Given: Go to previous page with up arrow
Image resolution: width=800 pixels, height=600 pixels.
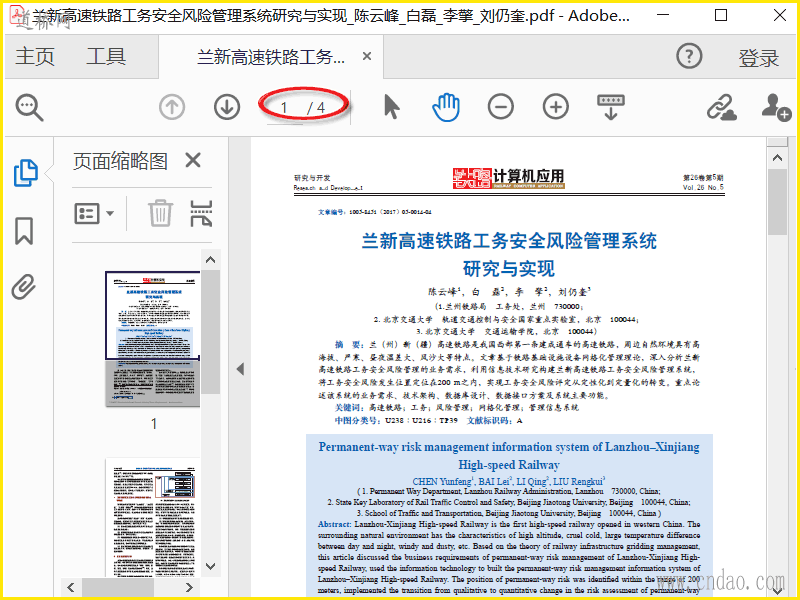Looking at the screenshot, I should tap(172, 107).
